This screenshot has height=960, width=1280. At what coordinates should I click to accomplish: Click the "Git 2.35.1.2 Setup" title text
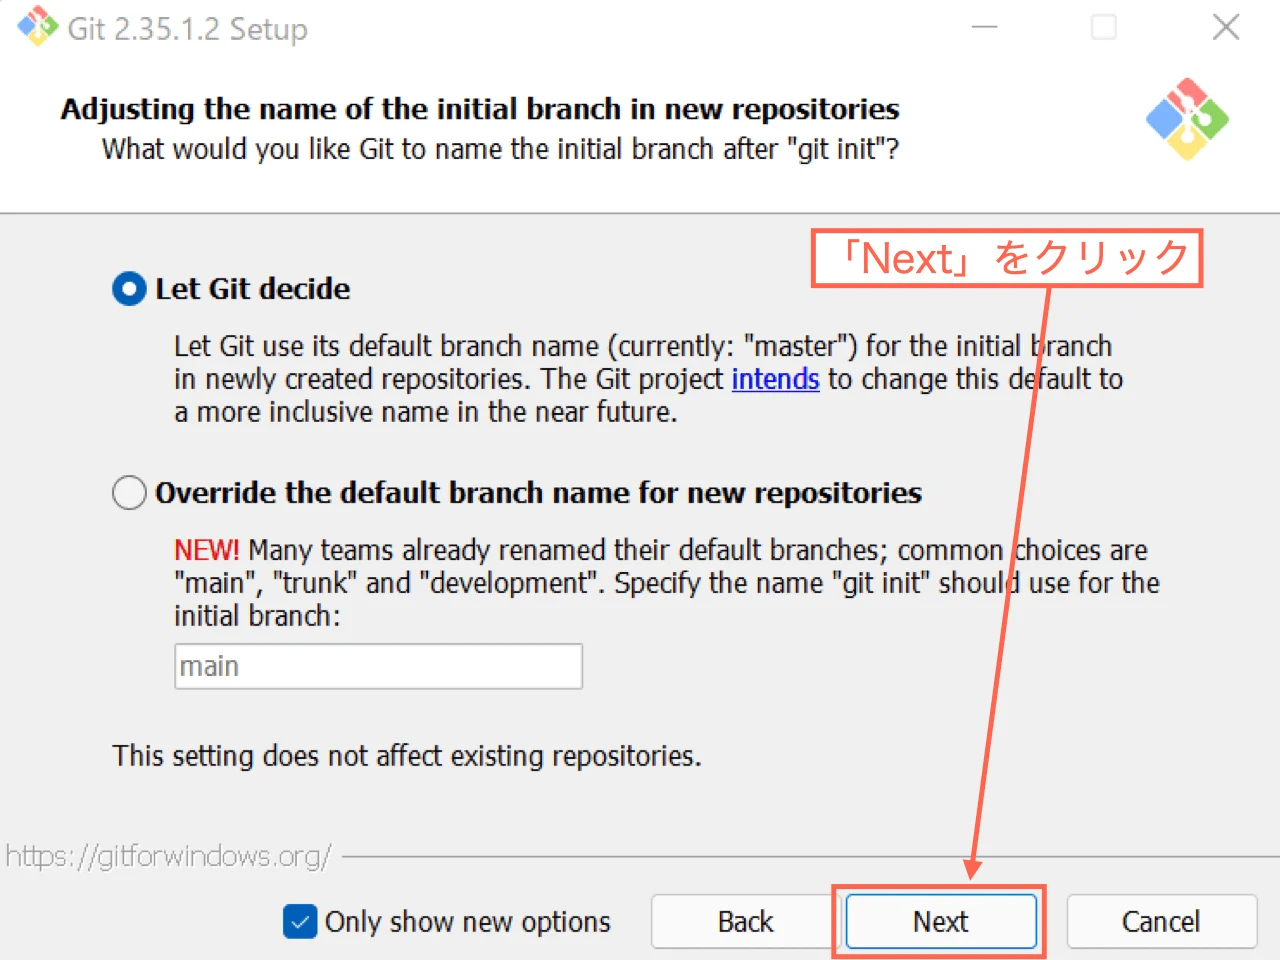(x=186, y=27)
